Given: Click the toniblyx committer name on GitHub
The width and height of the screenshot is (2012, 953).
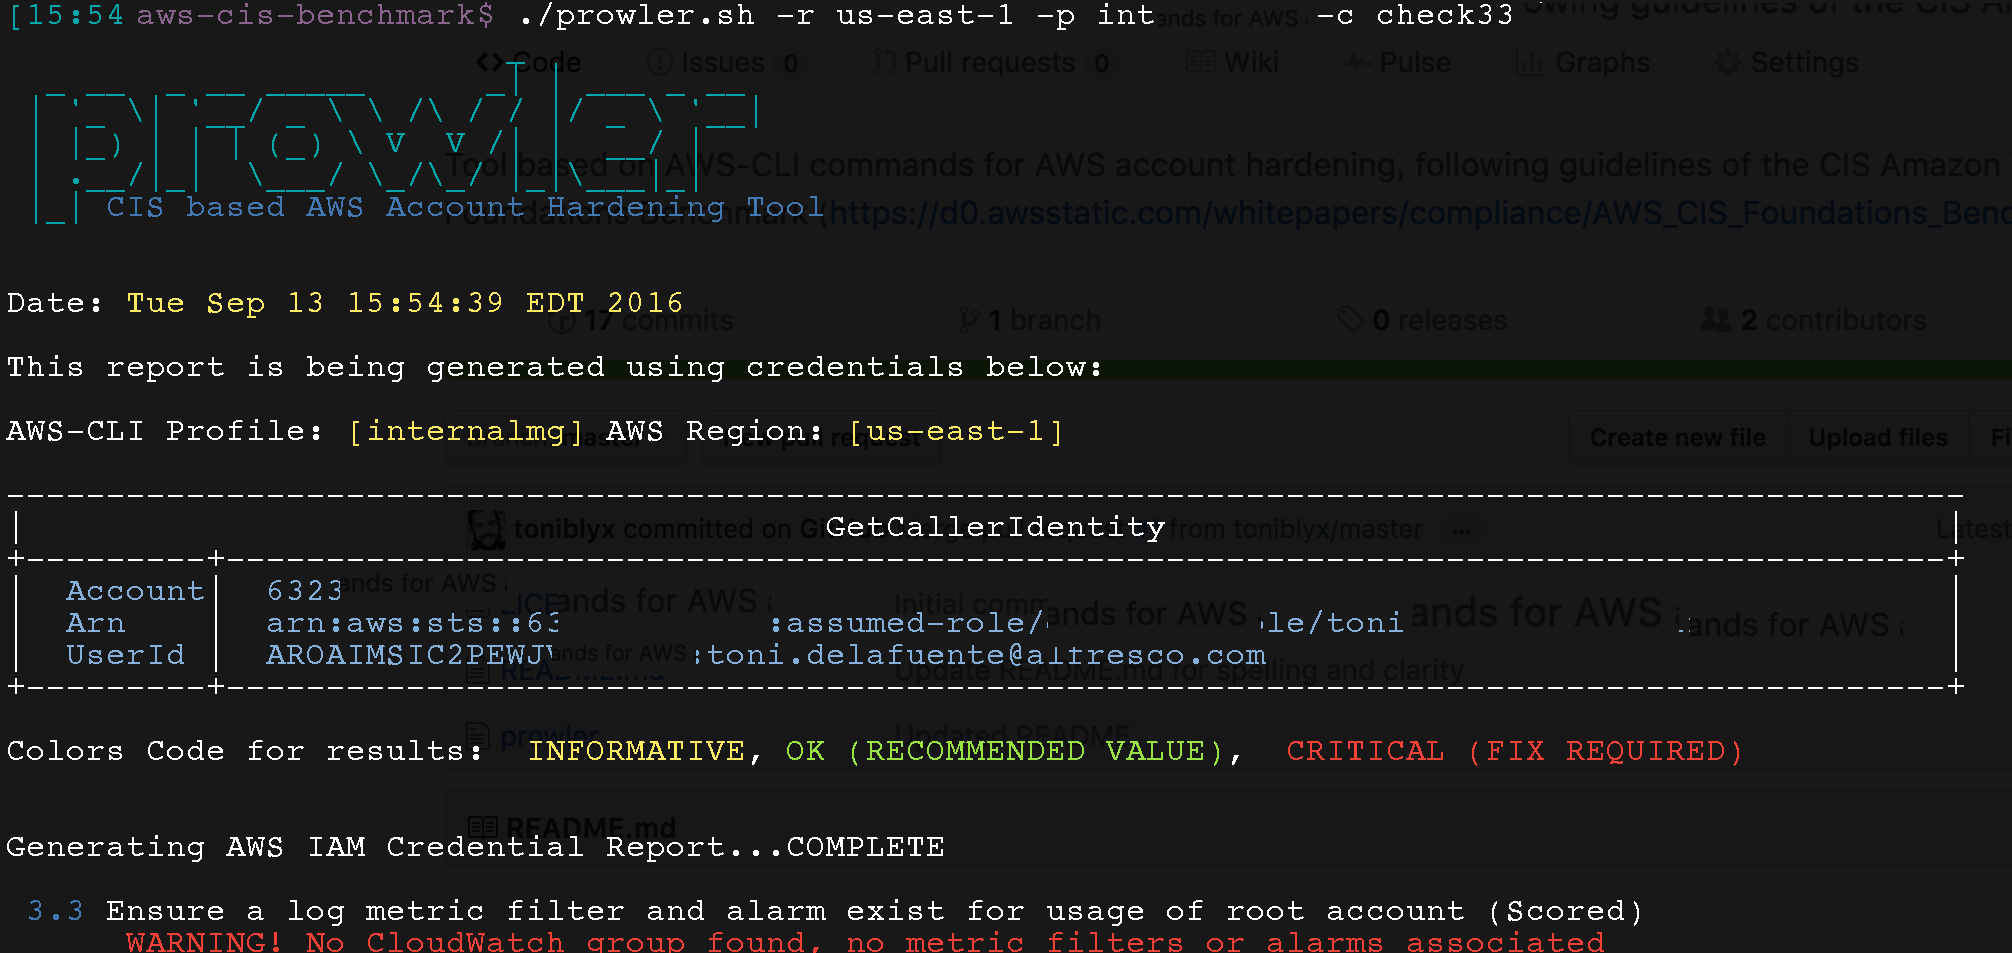Looking at the screenshot, I should coord(564,529).
